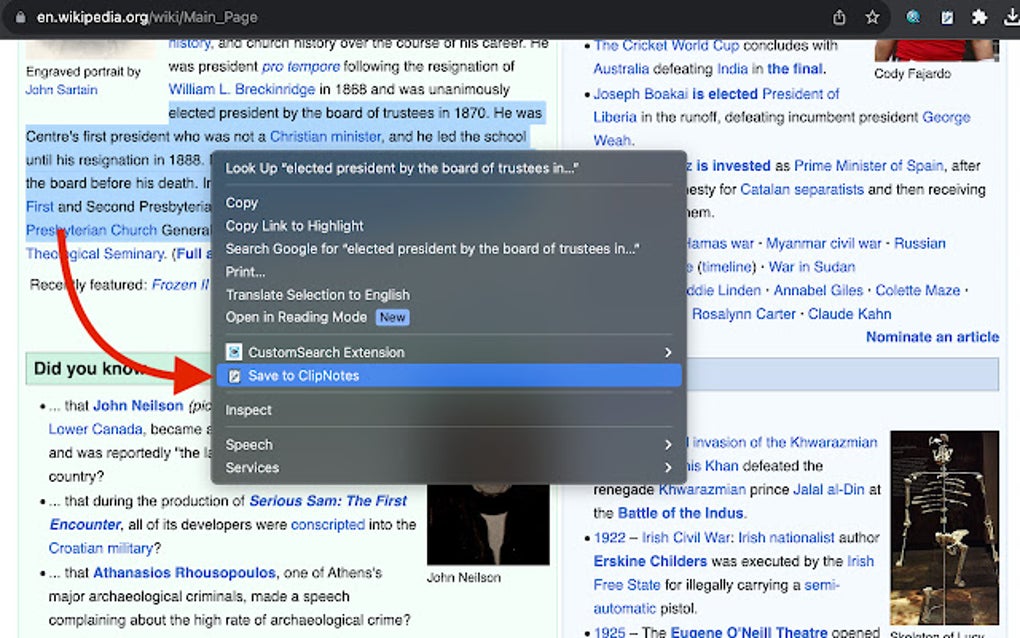Follow The Cricket World Cup link

point(667,46)
